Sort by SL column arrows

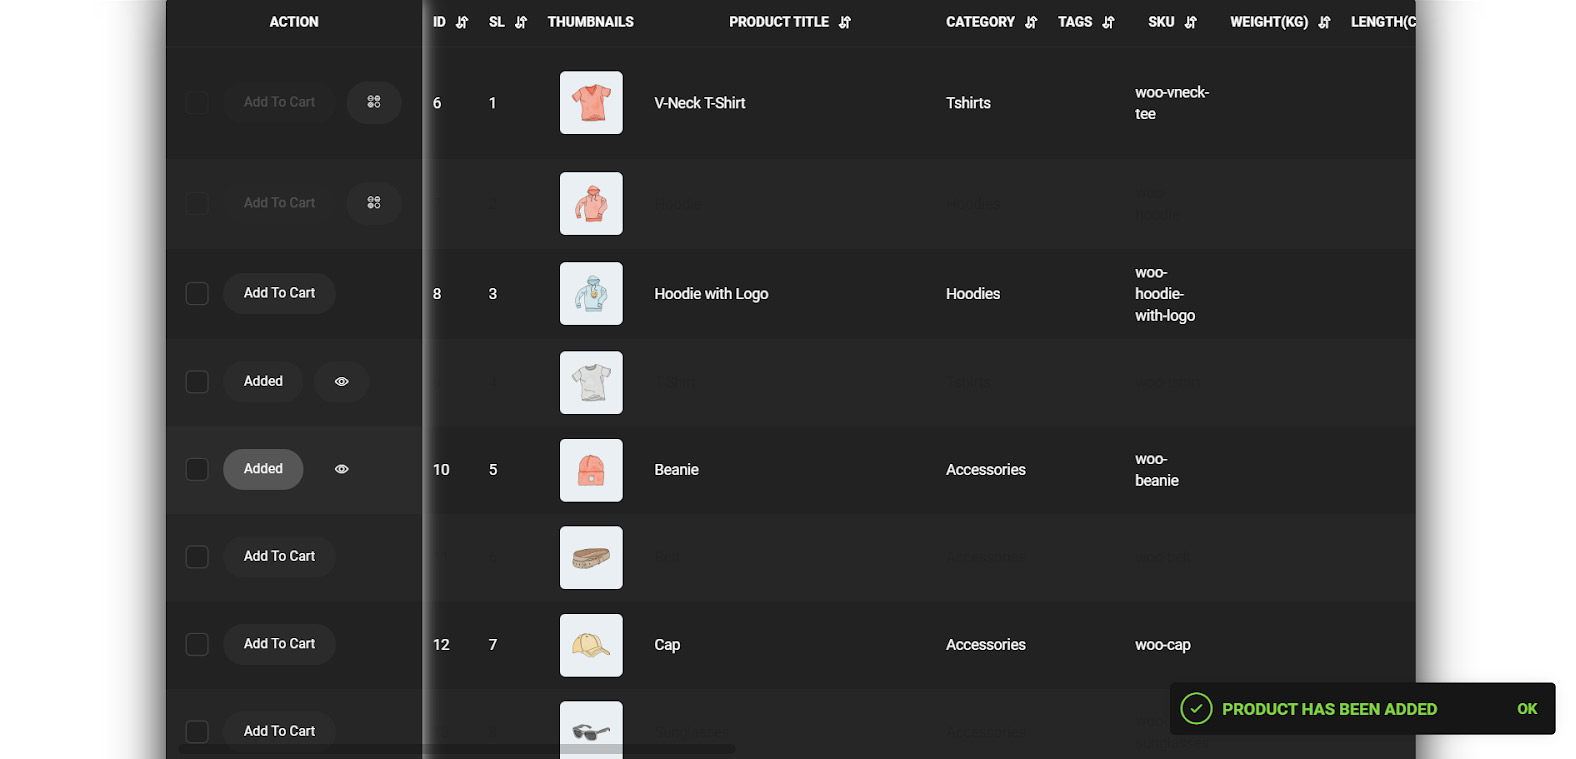pyautogui.click(x=520, y=22)
